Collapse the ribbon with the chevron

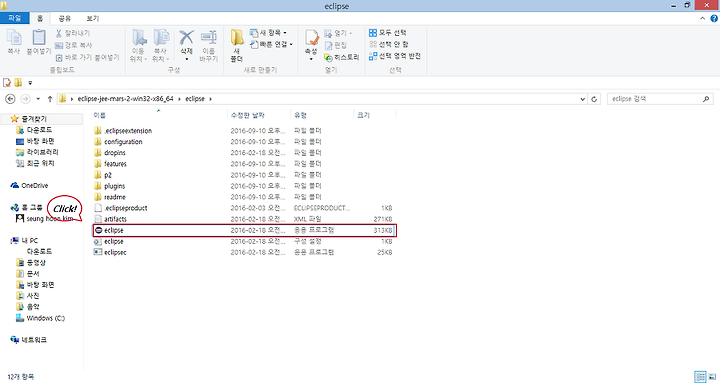click(x=703, y=18)
